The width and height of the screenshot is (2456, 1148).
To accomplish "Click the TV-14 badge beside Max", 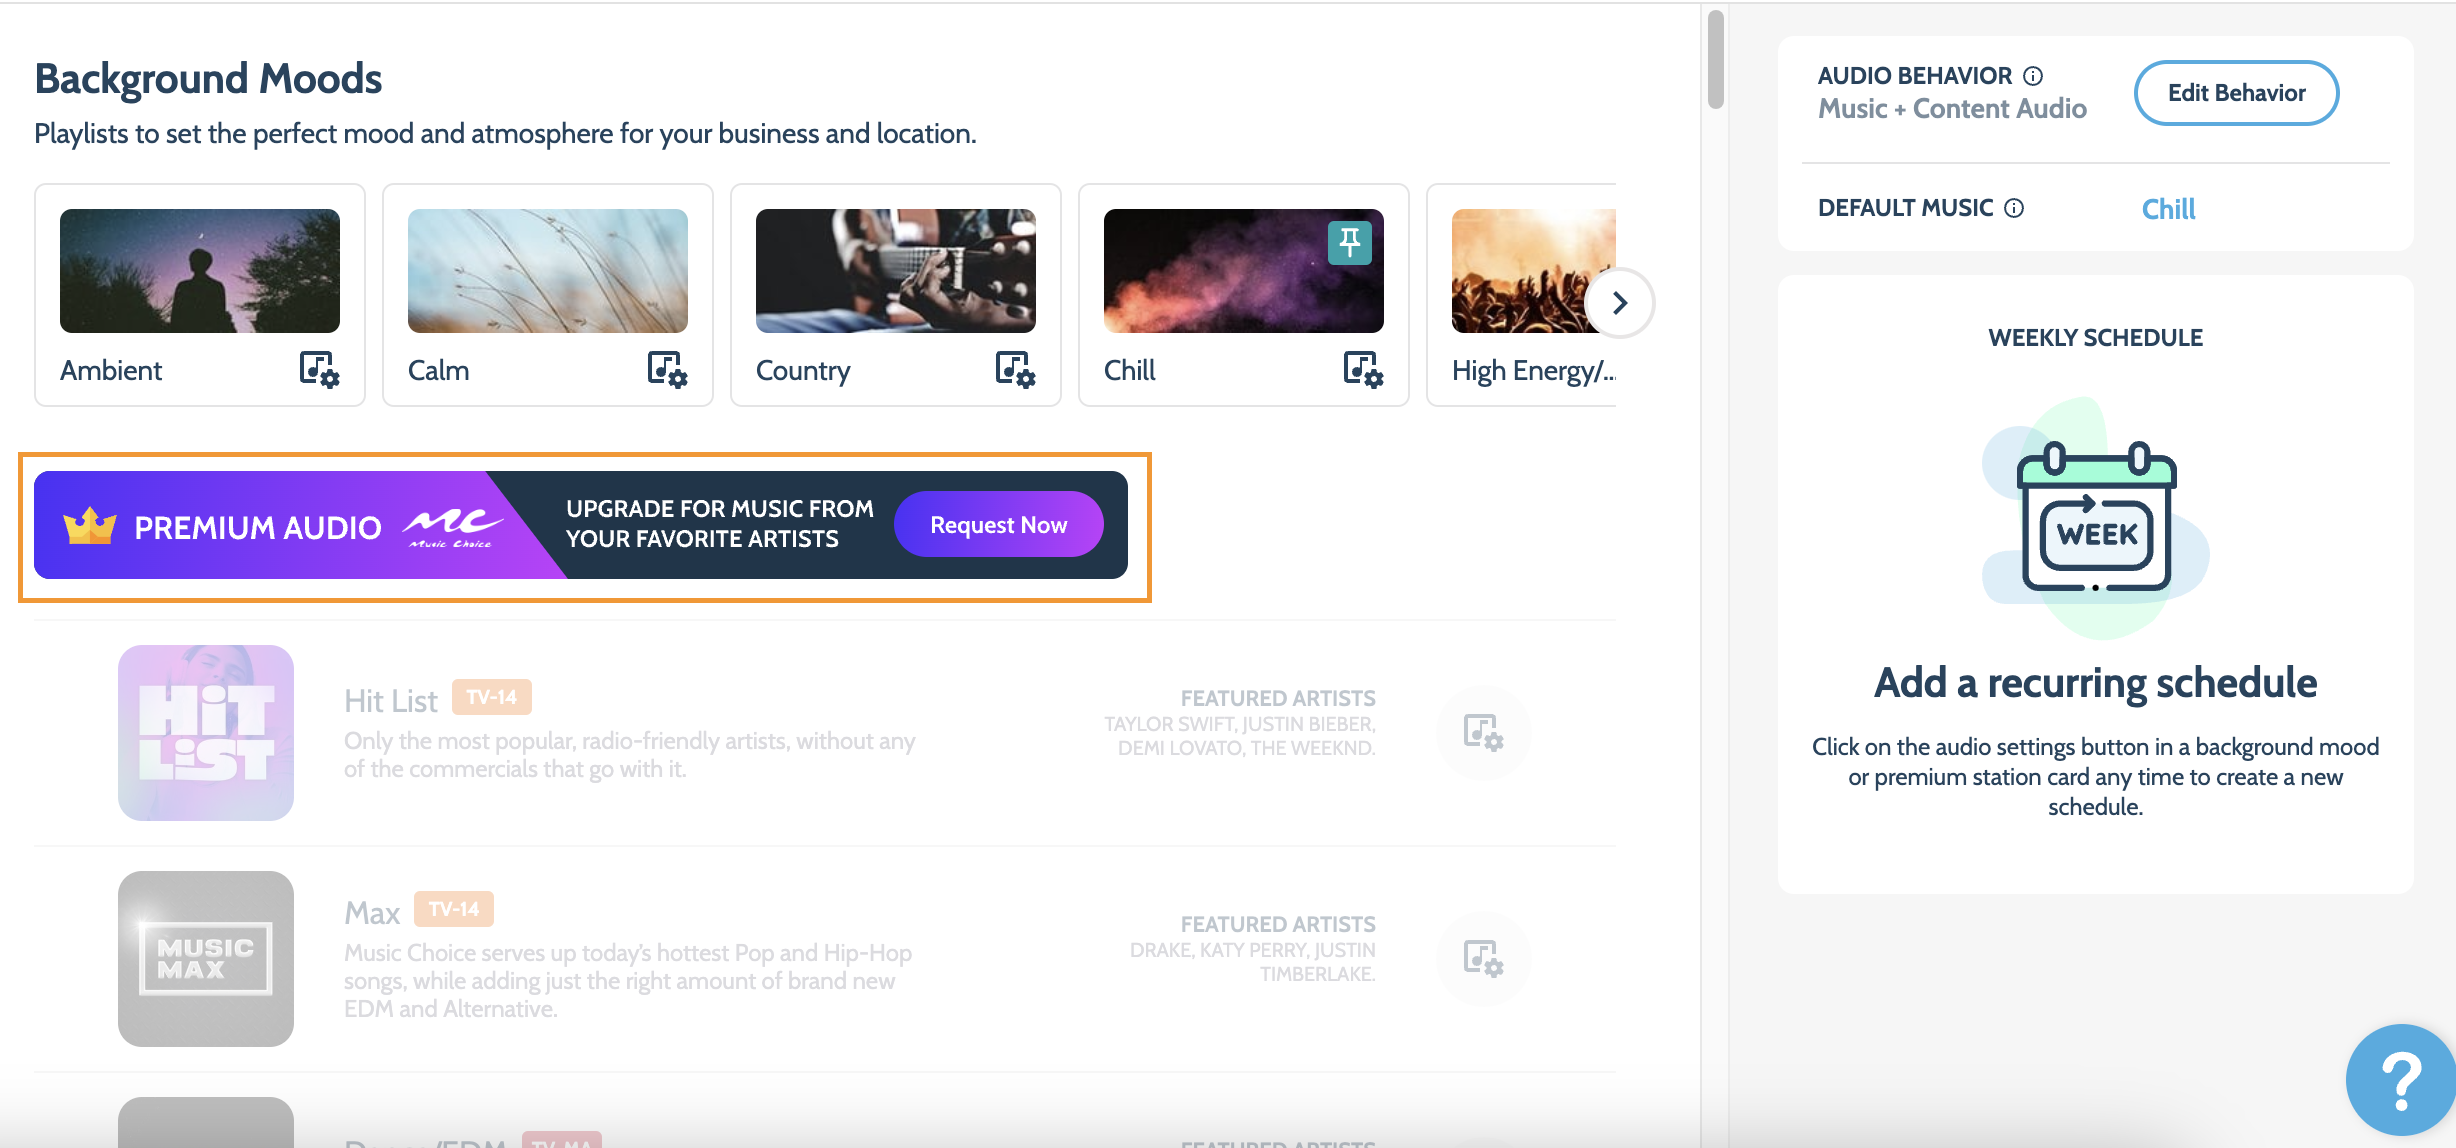I will 454,909.
